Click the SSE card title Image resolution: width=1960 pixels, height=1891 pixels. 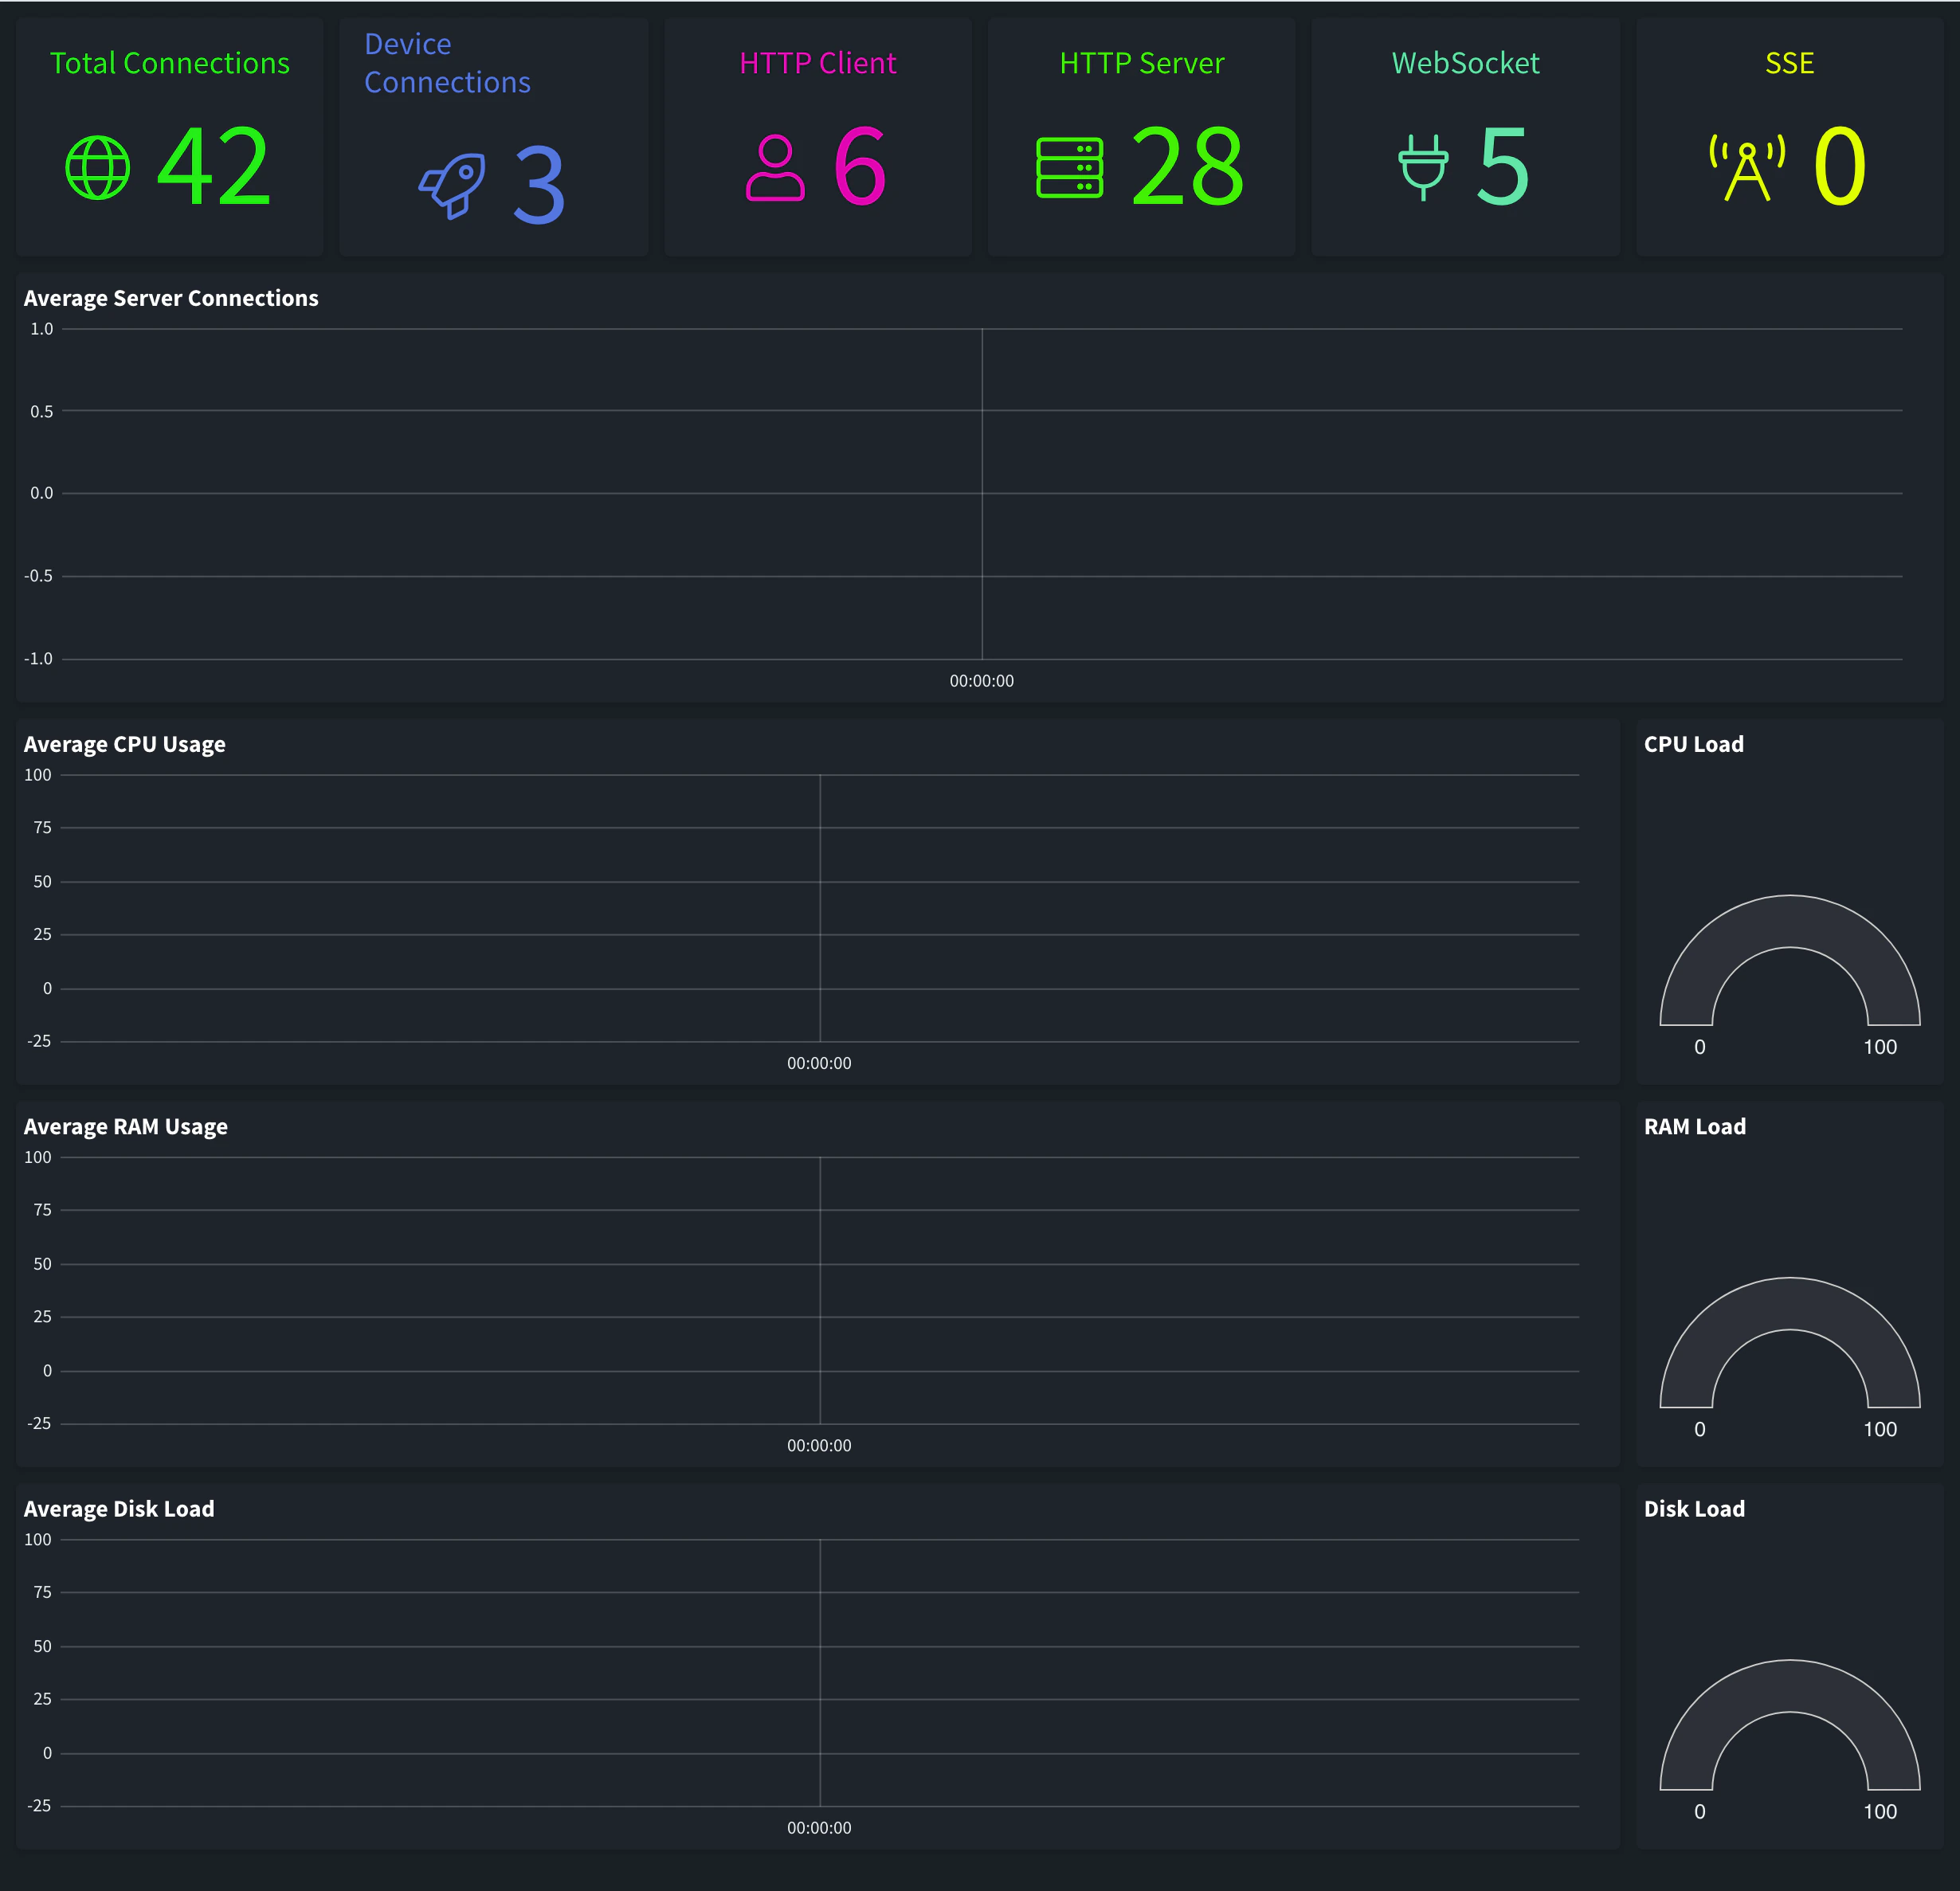coord(1790,63)
